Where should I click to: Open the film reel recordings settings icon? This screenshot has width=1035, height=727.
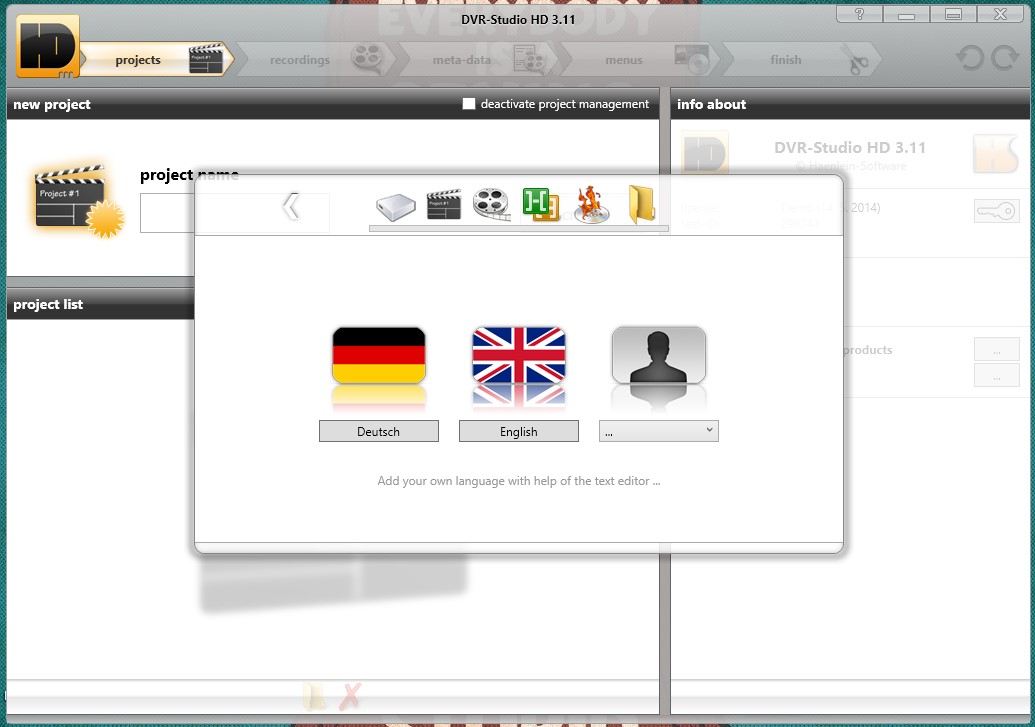(x=491, y=204)
